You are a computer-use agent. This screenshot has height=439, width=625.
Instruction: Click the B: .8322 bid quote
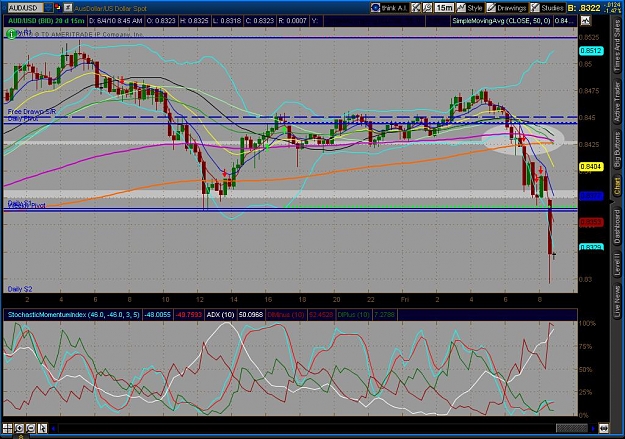coord(586,8)
